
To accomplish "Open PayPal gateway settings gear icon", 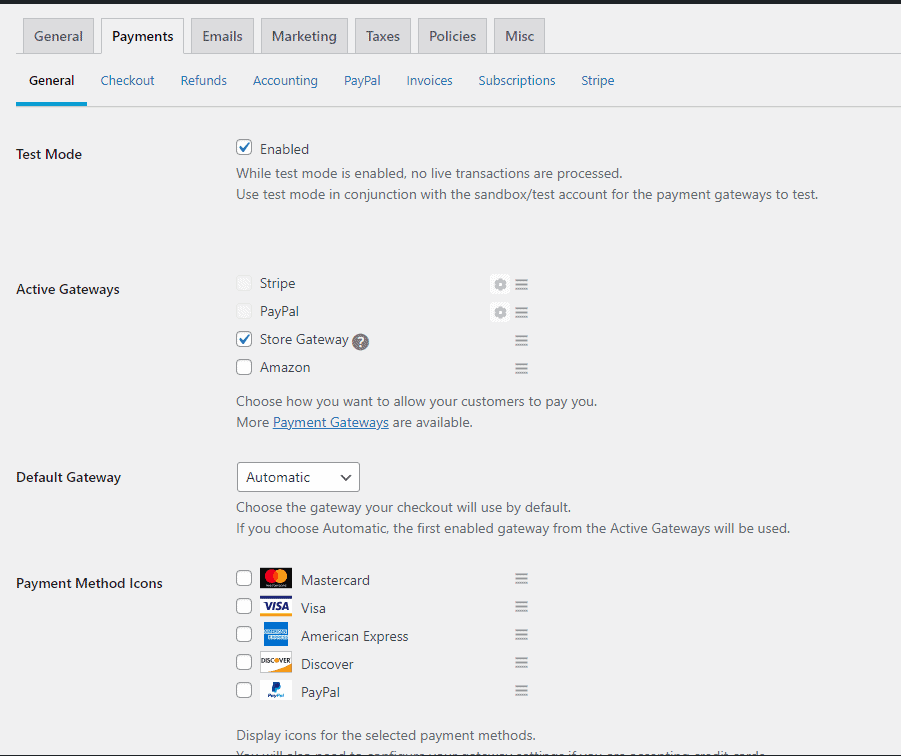I will 500,313.
